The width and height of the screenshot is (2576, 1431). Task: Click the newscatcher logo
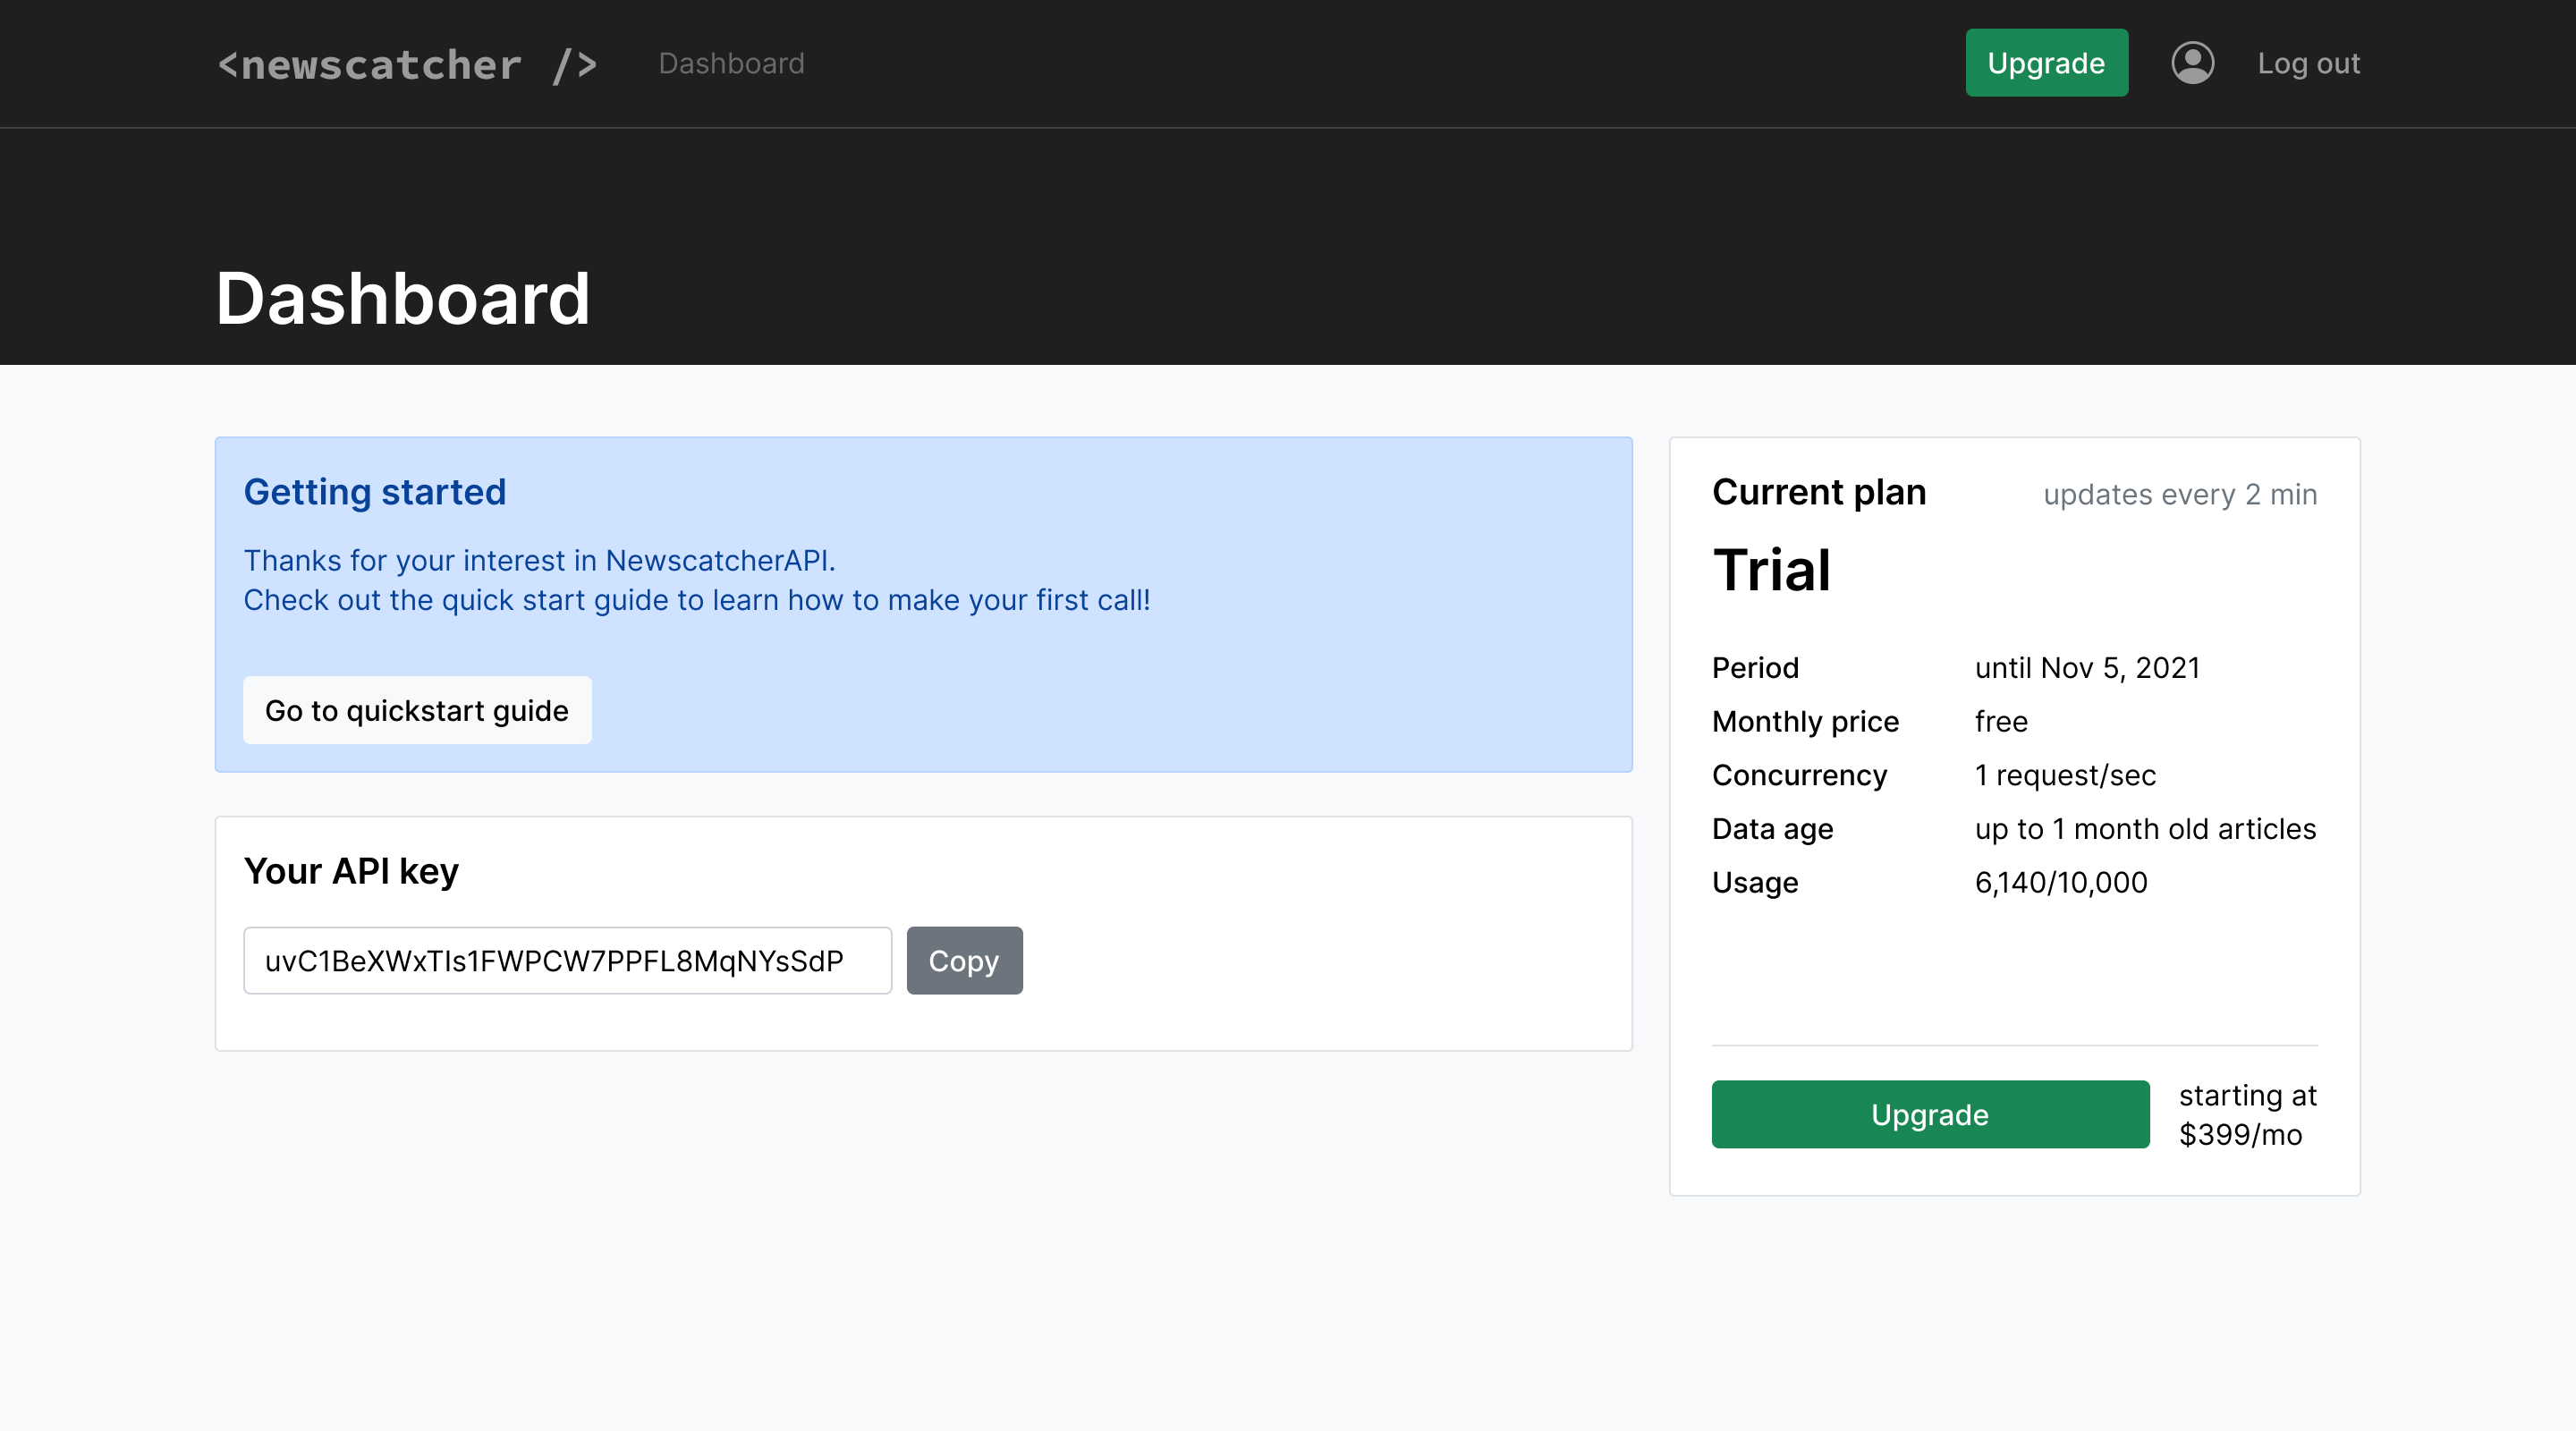(408, 64)
